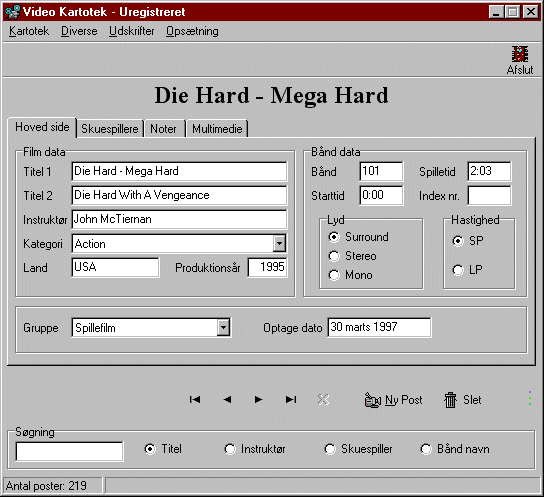Expand the Gruppe dropdown arrow
The image size is (544, 497).
[223, 327]
